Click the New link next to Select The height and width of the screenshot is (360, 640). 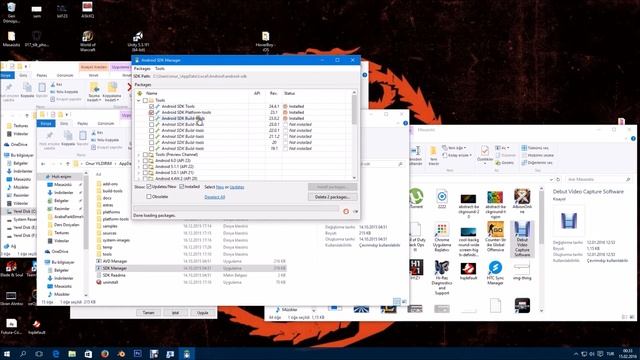pyautogui.click(x=220, y=187)
